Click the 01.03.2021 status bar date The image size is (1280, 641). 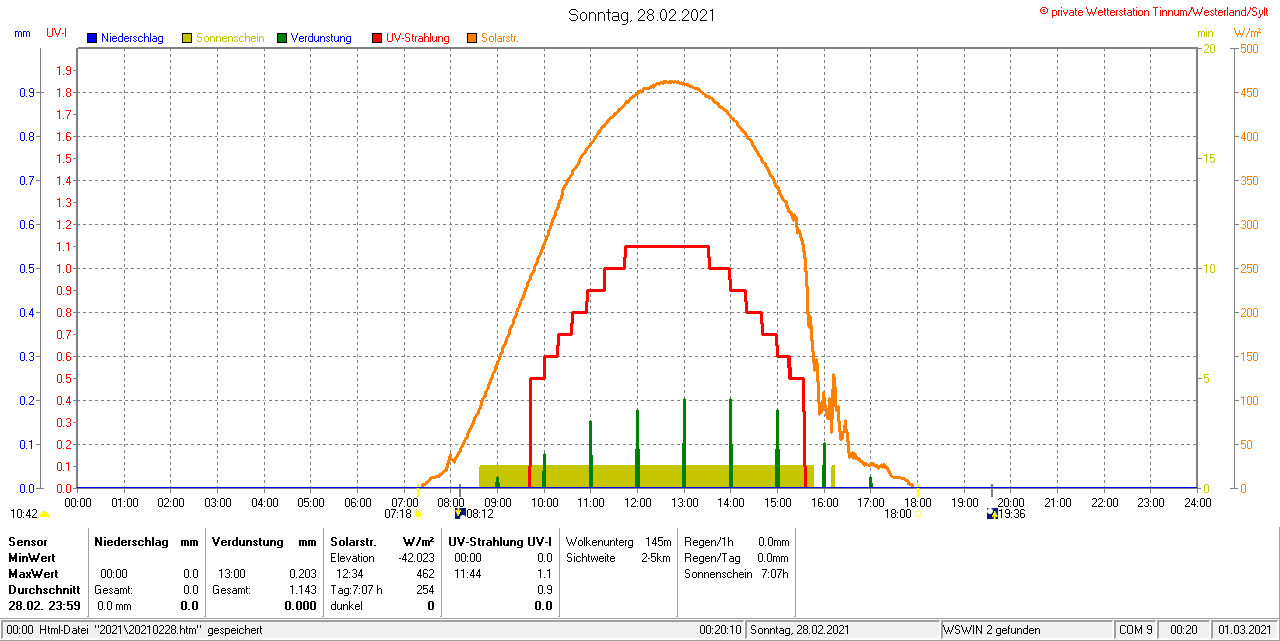click(x=1243, y=630)
